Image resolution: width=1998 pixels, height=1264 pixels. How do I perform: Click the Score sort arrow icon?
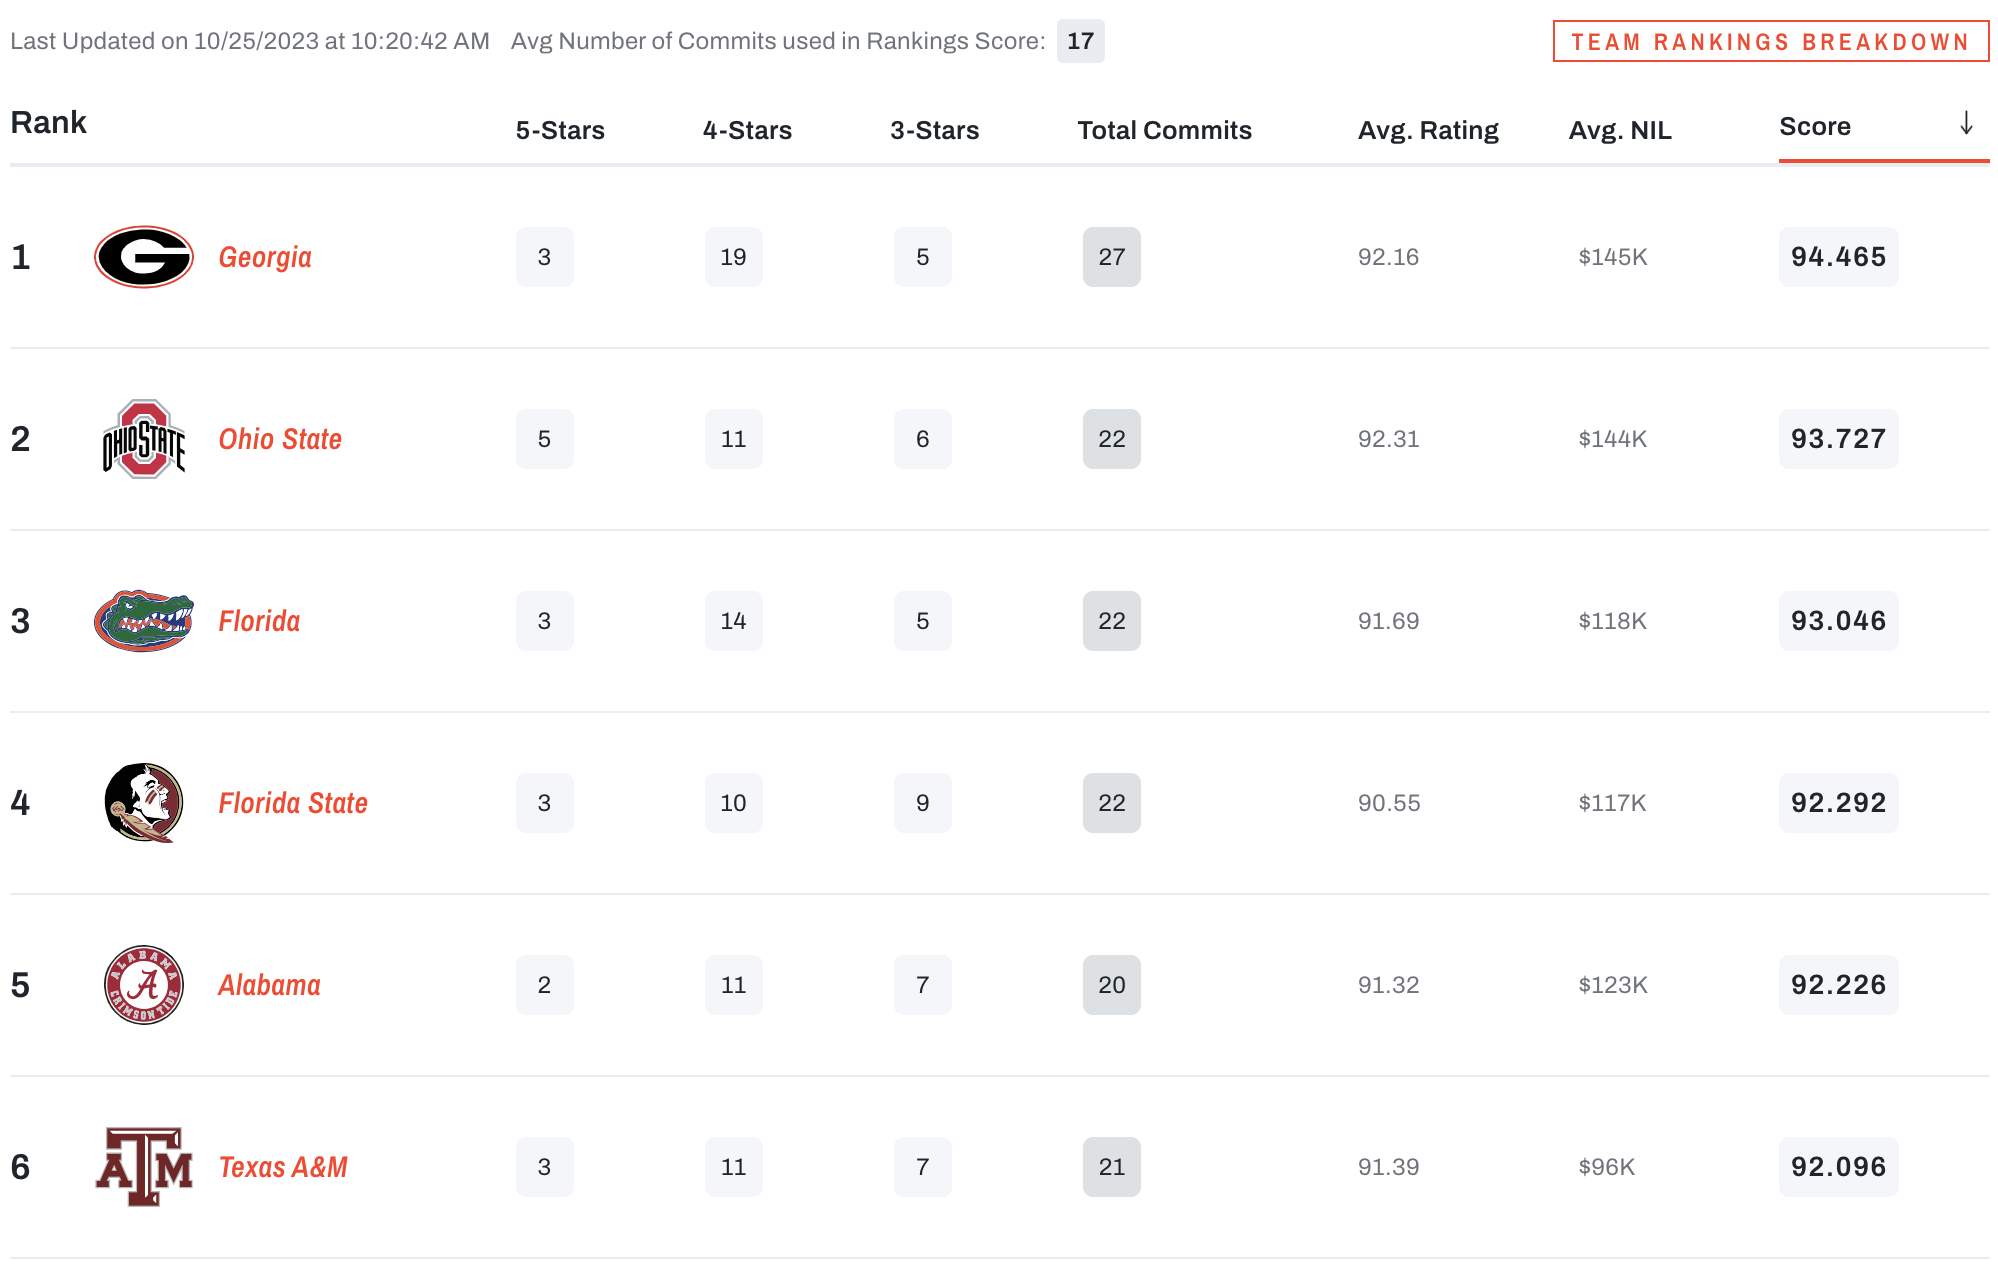[1965, 124]
